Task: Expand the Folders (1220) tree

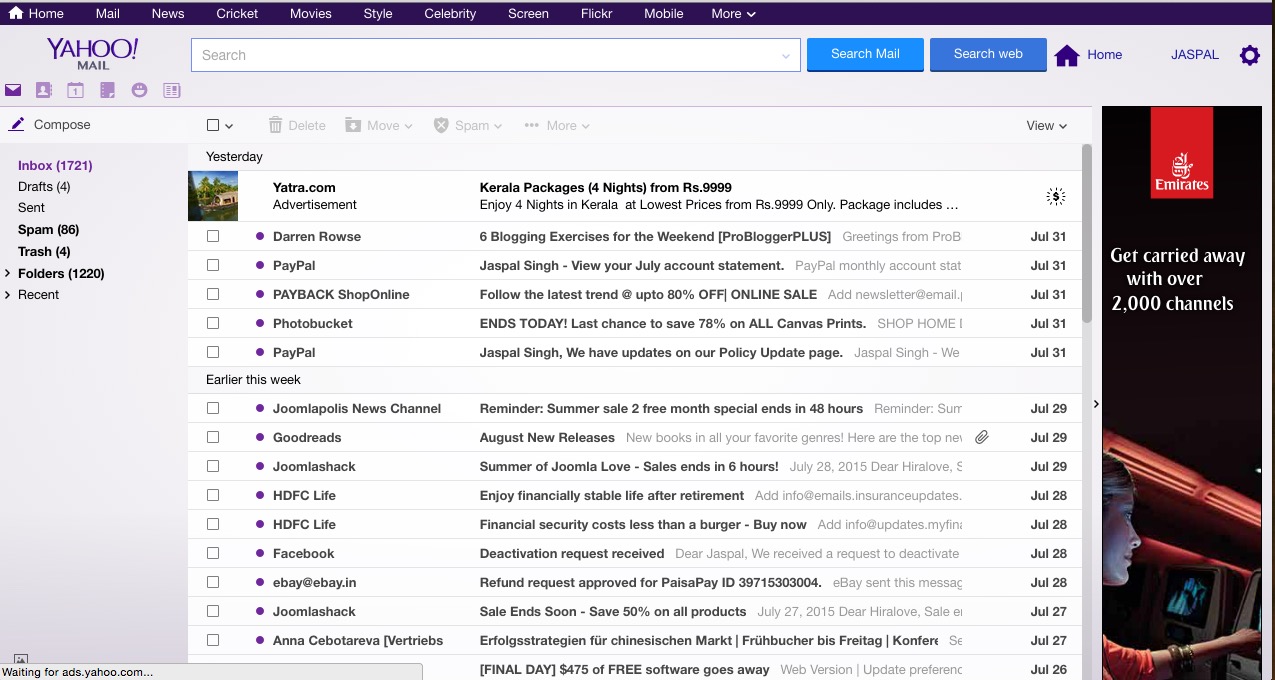Action: pyautogui.click(x=8, y=273)
